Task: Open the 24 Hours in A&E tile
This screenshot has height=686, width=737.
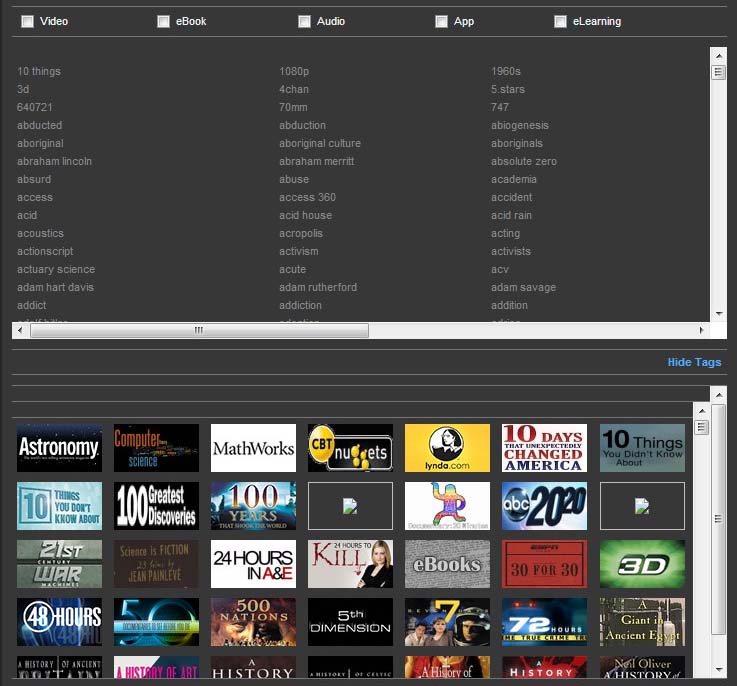Action: [253, 564]
